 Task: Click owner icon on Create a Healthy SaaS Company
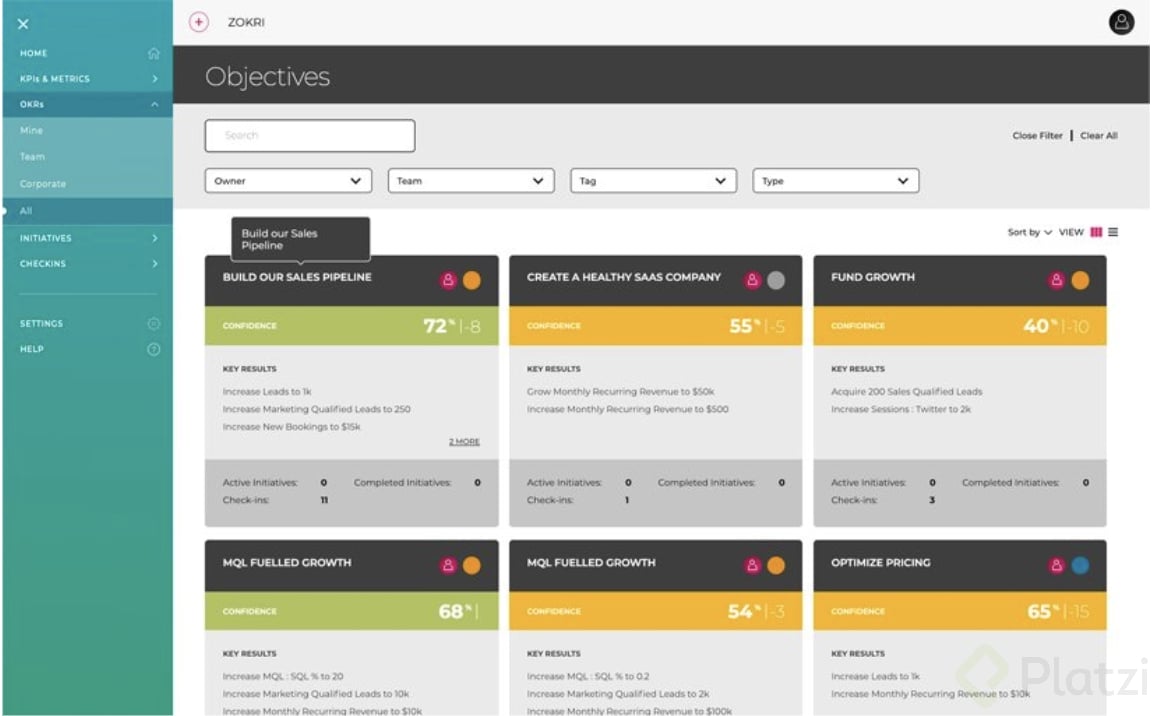coord(752,280)
